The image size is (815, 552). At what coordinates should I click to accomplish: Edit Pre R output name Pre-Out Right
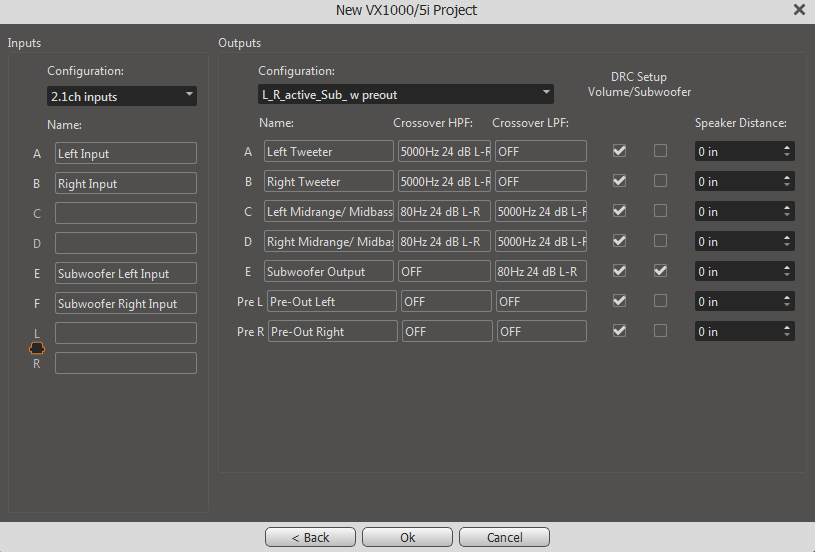point(333,332)
